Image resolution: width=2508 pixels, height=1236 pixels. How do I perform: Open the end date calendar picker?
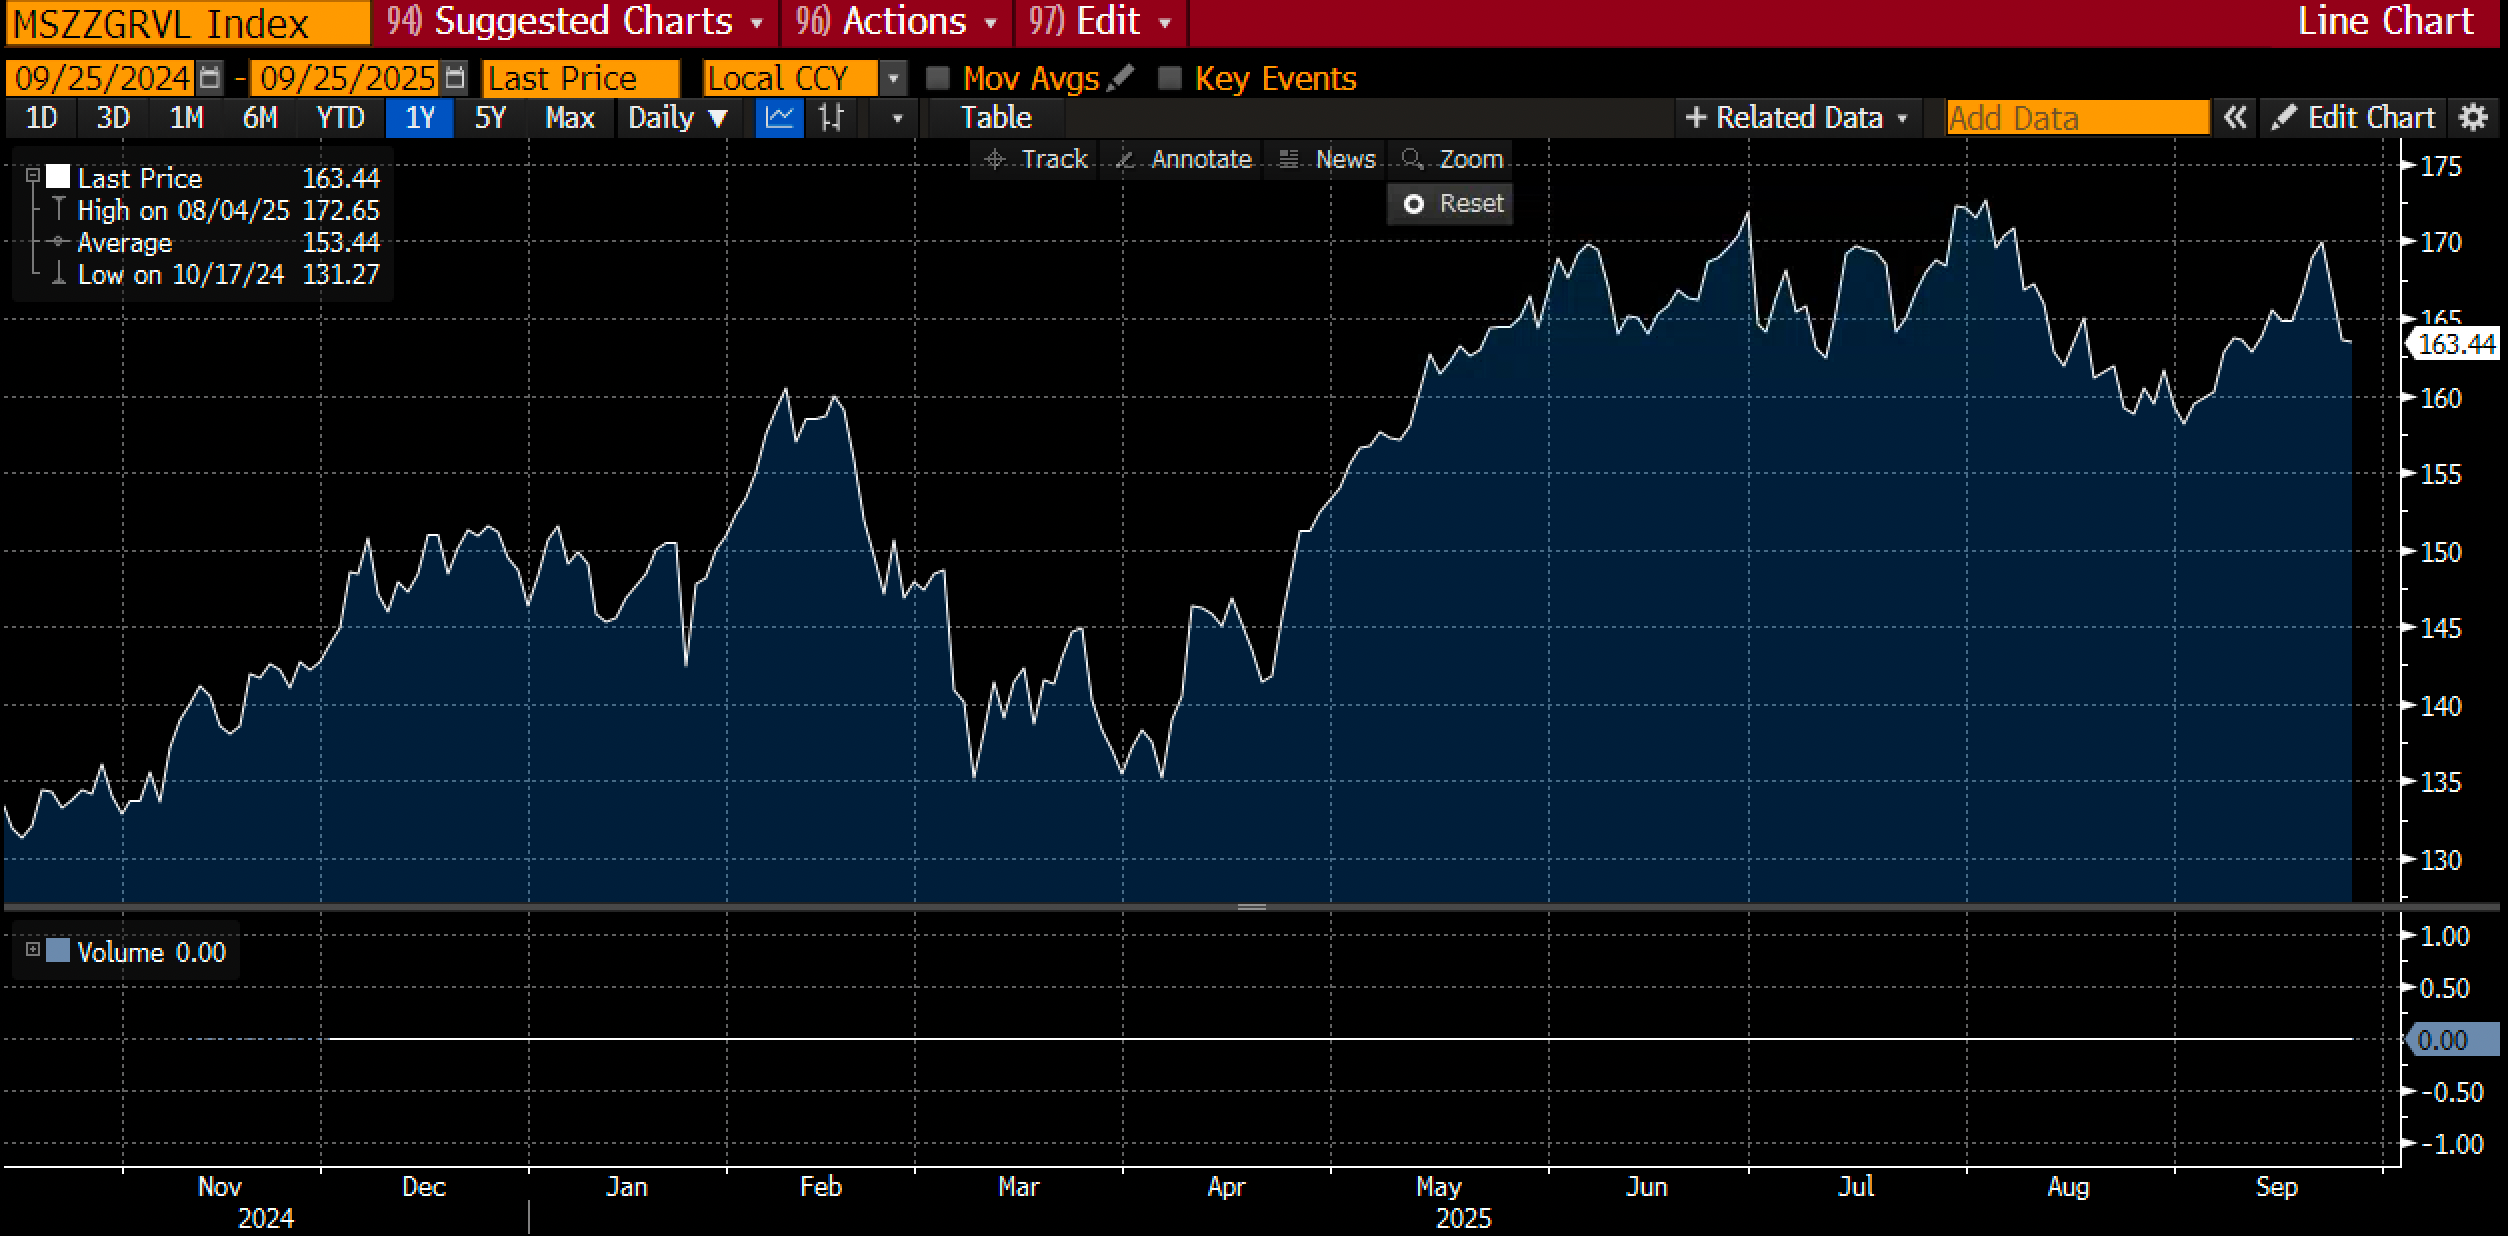[x=455, y=78]
